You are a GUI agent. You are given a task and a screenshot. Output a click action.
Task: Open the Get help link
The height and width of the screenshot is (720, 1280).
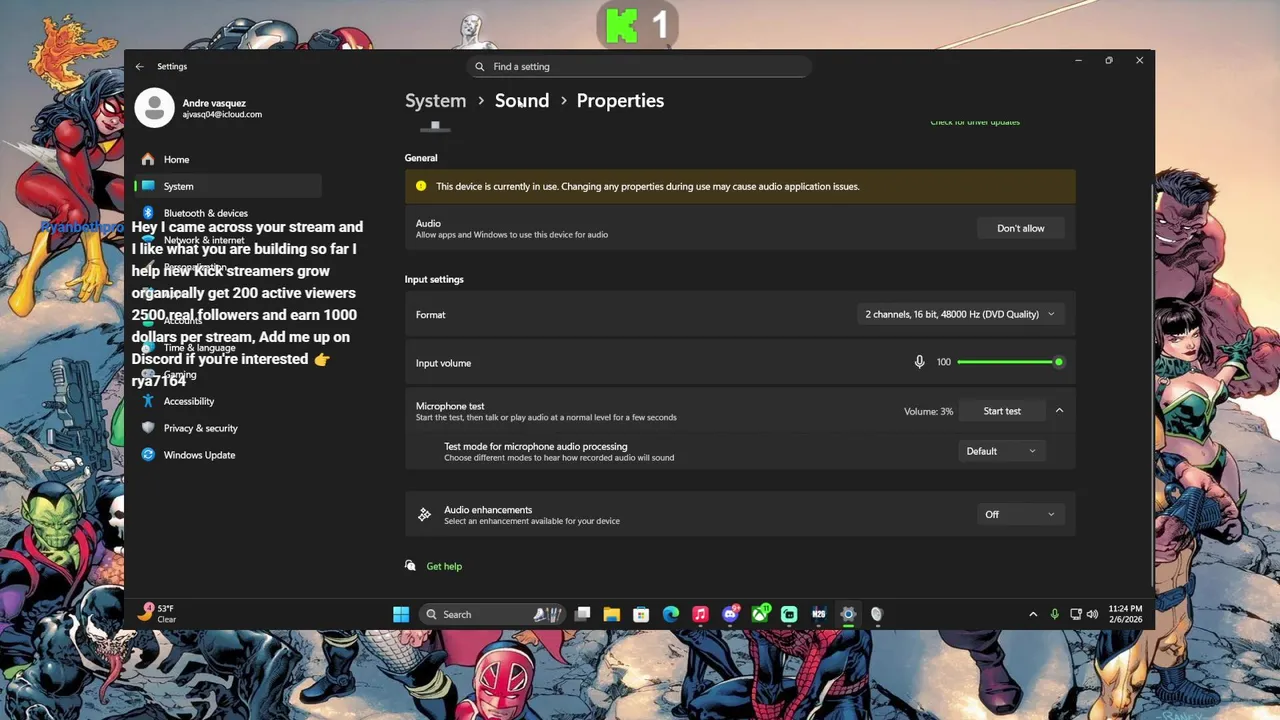tap(444, 566)
